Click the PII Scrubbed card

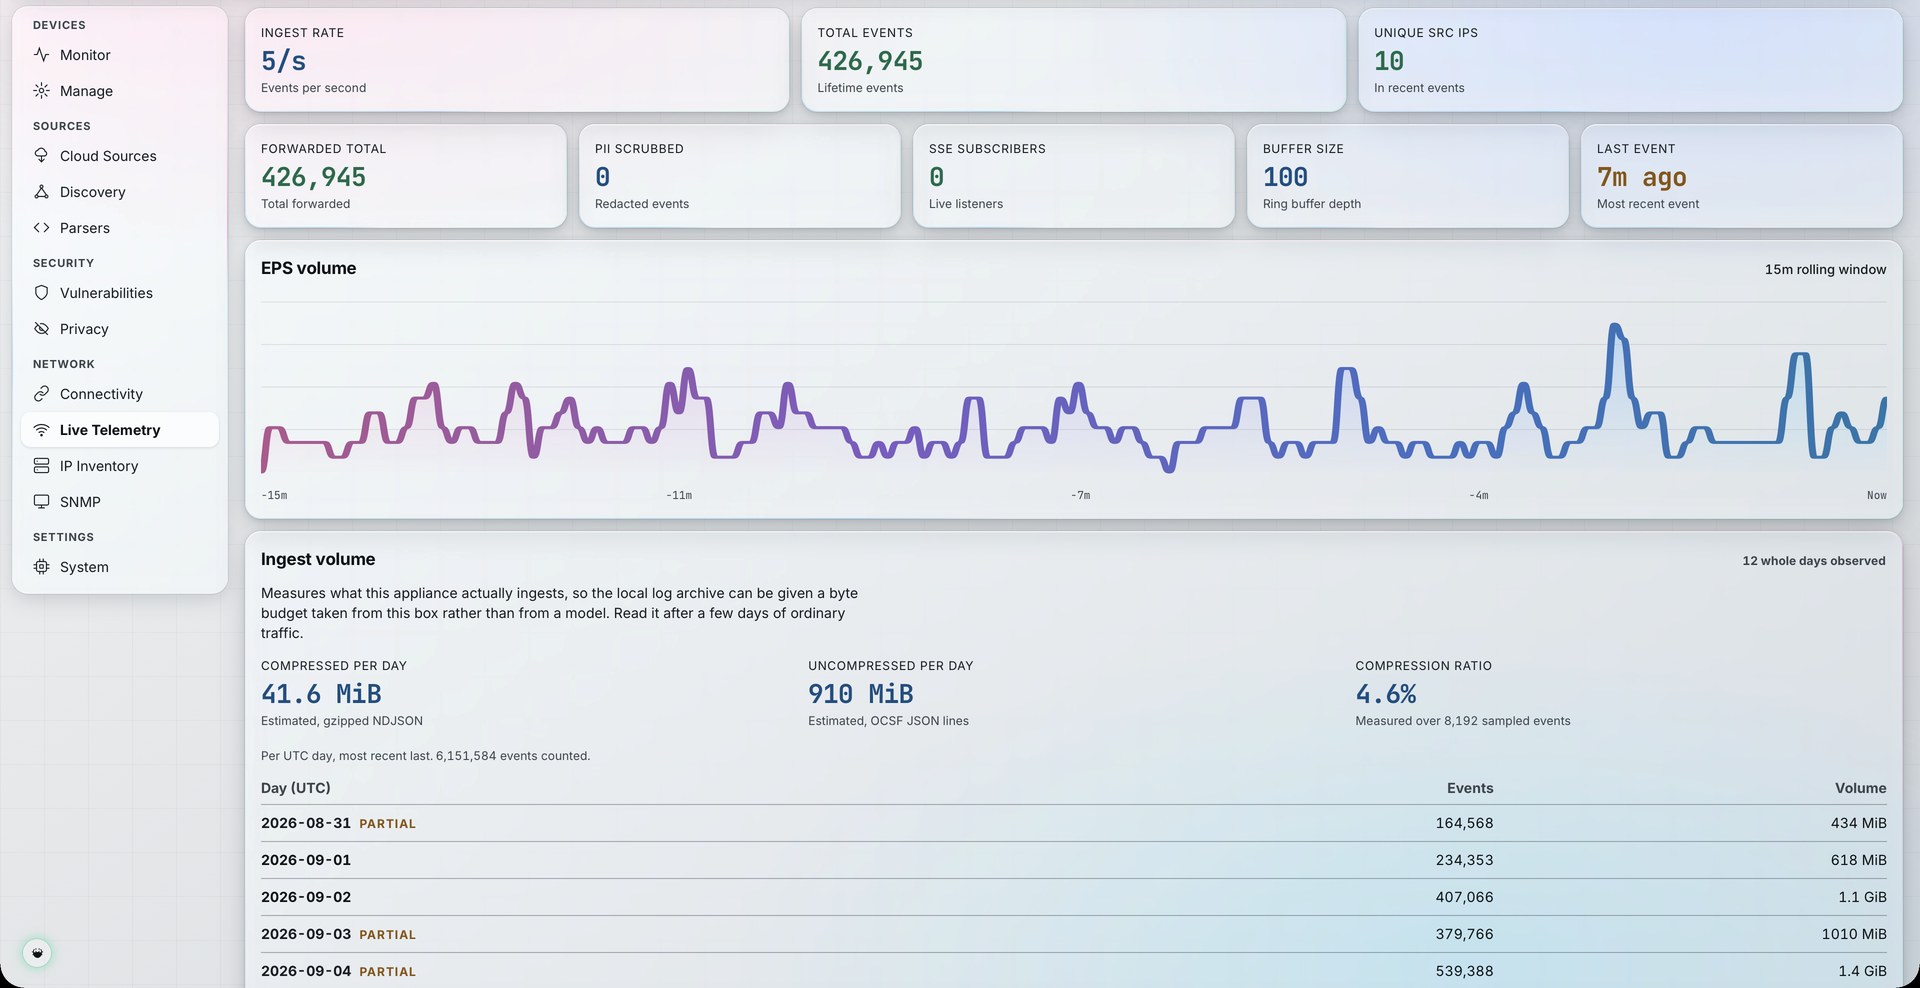pyautogui.click(x=740, y=176)
